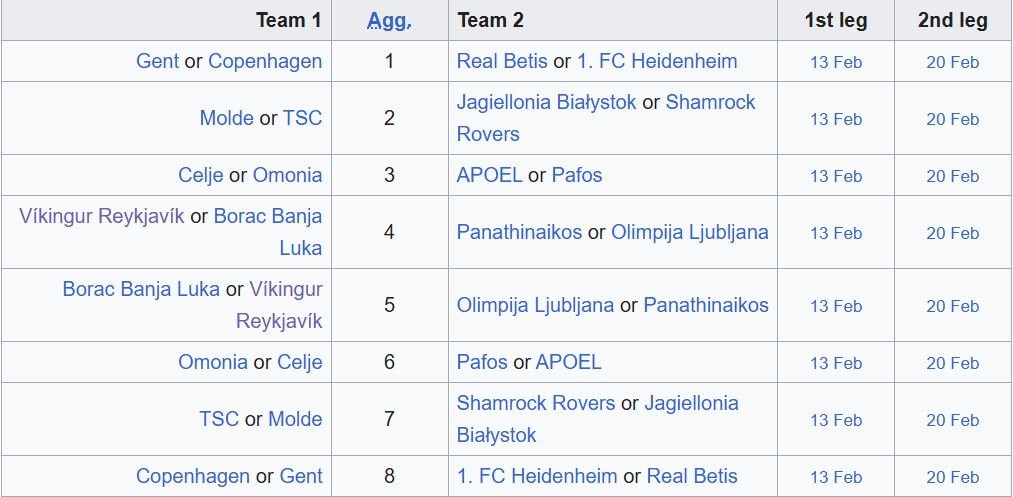Image resolution: width=1013 pixels, height=497 pixels.
Task: Click the Molde link in row 2
Action: (x=226, y=118)
